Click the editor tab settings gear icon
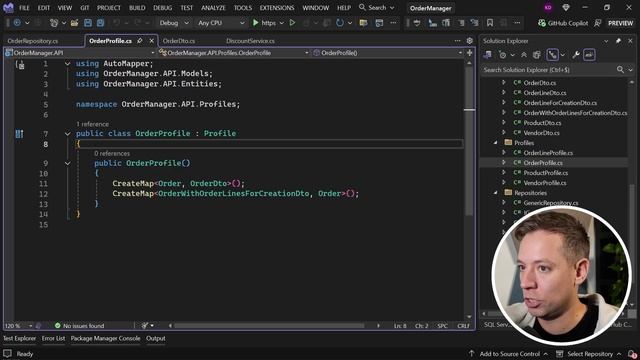This screenshot has width=640, height=360. click(x=469, y=41)
